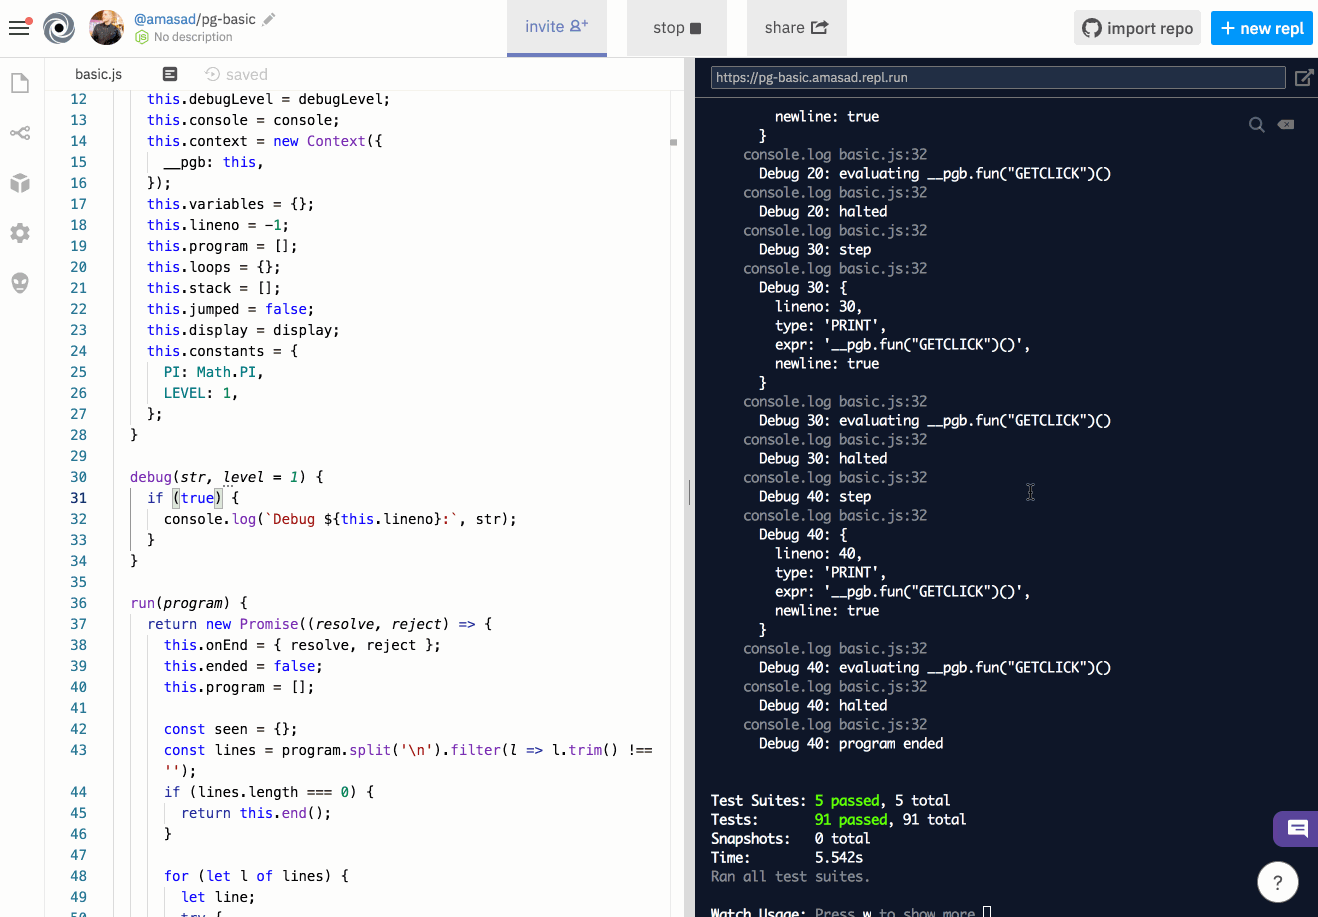This screenshot has height=917, width=1318.
Task: Open the hamburger main menu
Action: pyautogui.click(x=19, y=28)
